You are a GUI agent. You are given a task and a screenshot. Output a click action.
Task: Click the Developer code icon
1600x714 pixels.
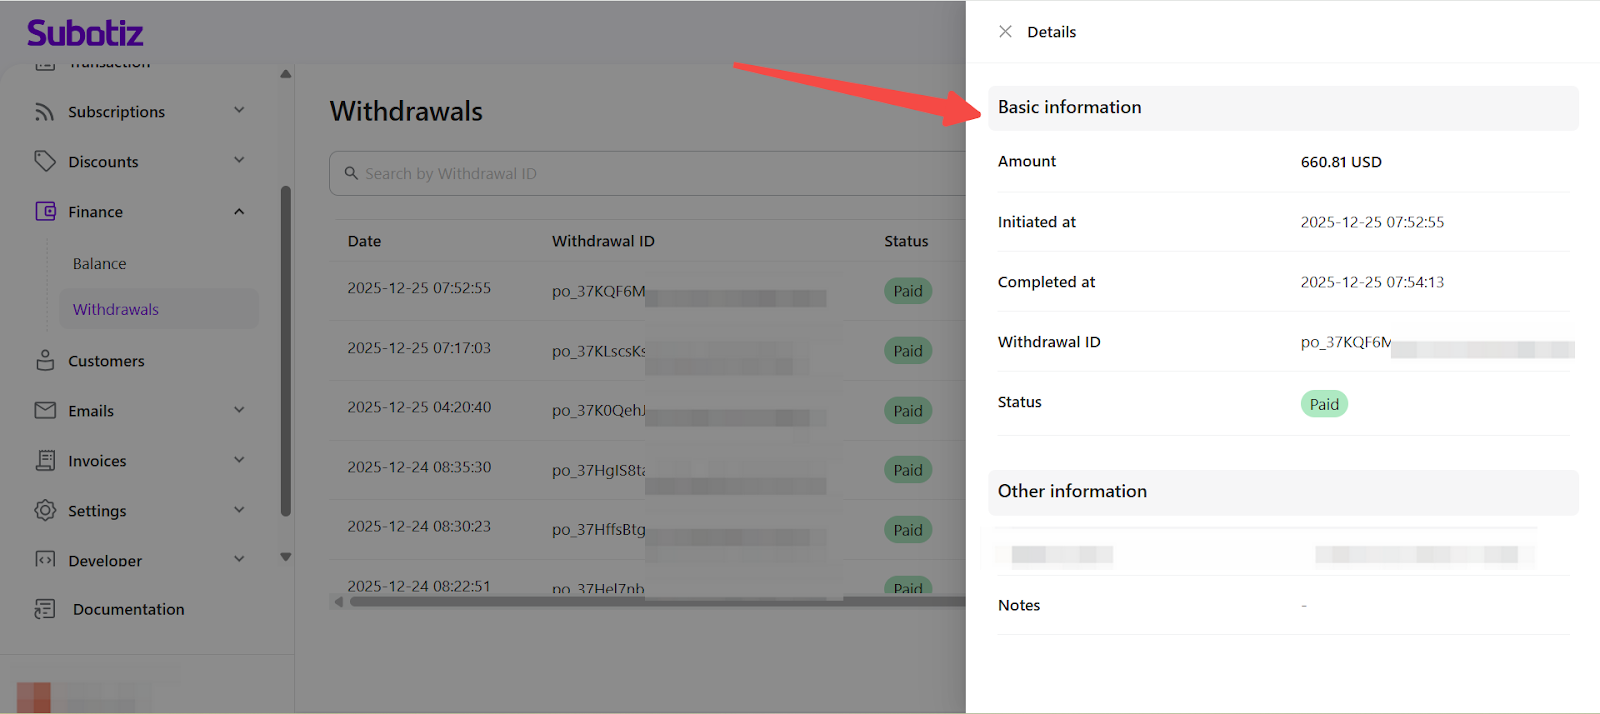[x=45, y=559]
